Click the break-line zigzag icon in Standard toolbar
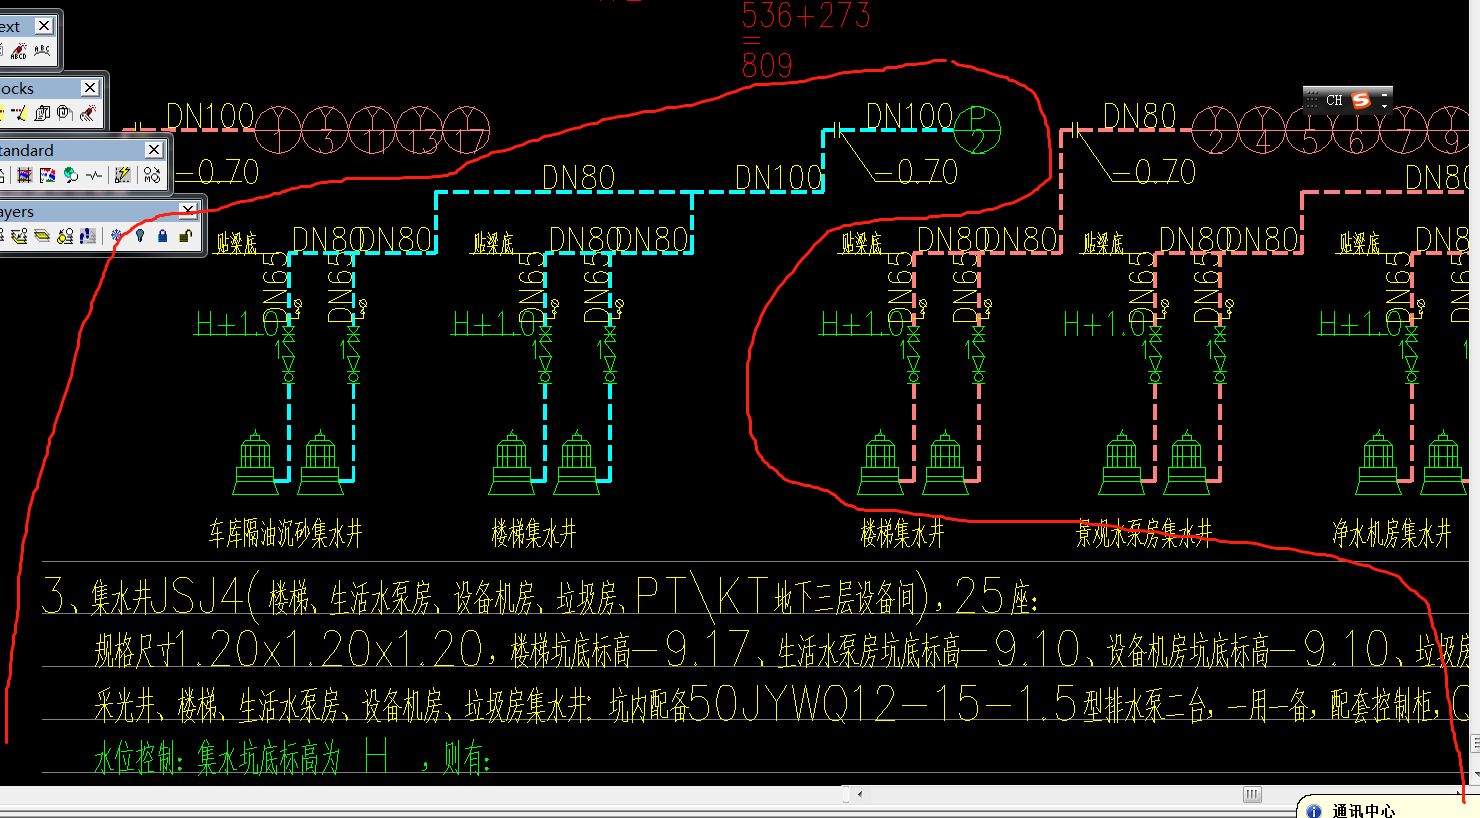The image size is (1480, 818). 94,175
